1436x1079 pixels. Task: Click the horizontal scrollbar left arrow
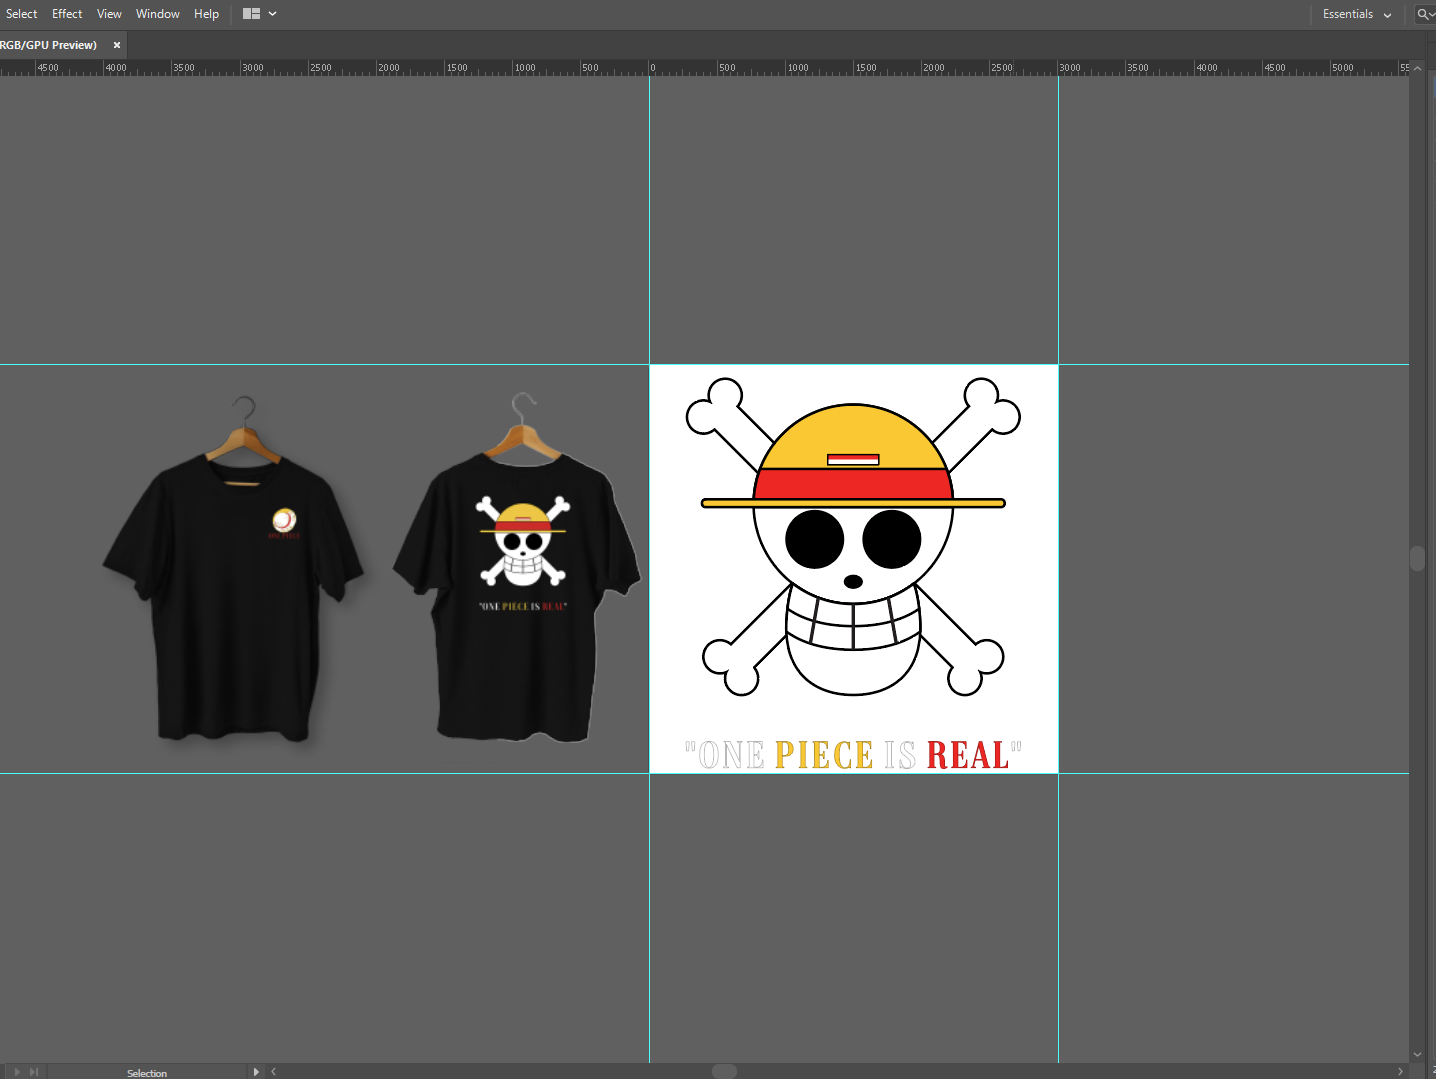pyautogui.click(x=273, y=1072)
